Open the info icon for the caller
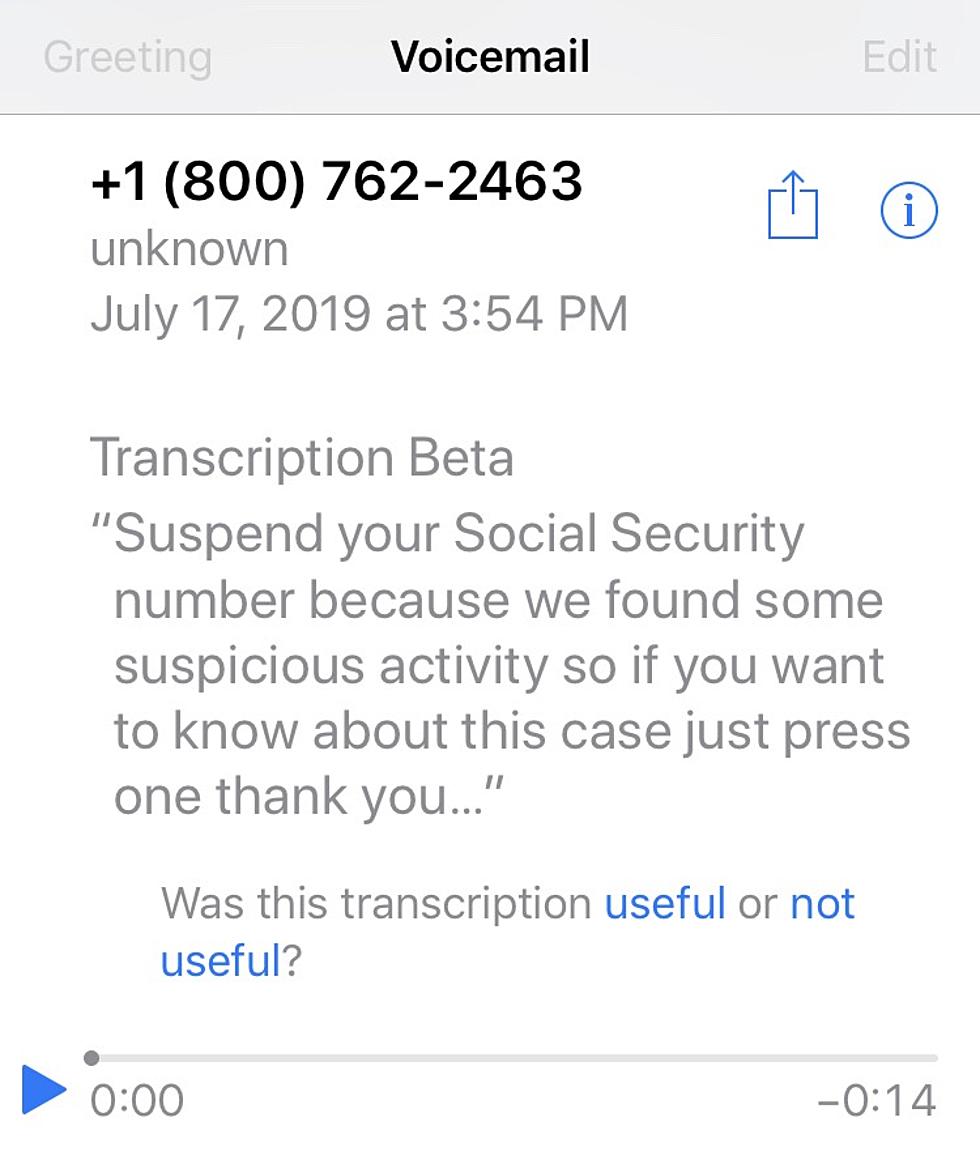This screenshot has width=980, height=1164. [909, 210]
